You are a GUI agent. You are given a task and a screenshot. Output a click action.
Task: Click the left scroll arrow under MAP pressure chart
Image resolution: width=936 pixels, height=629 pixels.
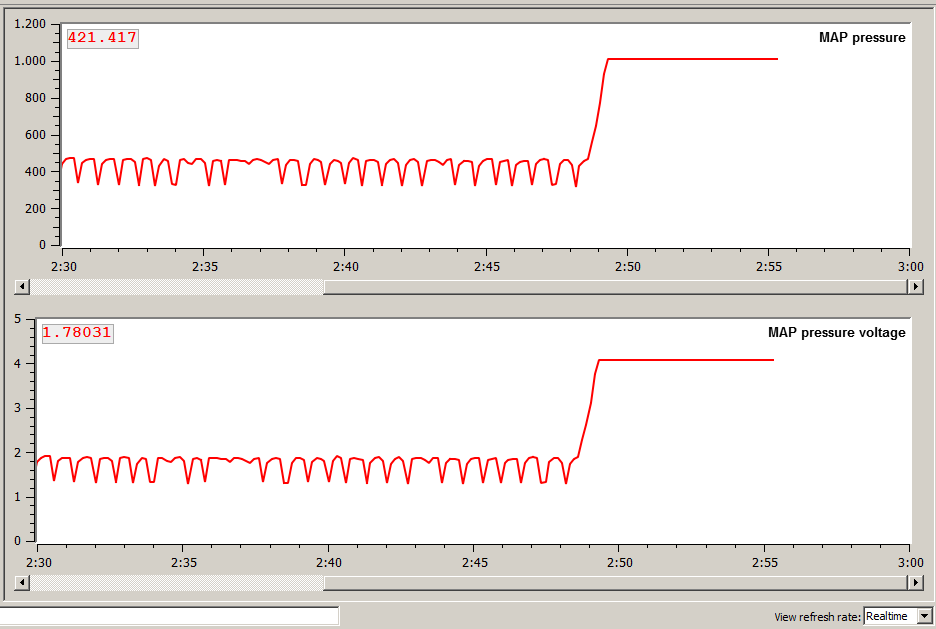coord(22,286)
